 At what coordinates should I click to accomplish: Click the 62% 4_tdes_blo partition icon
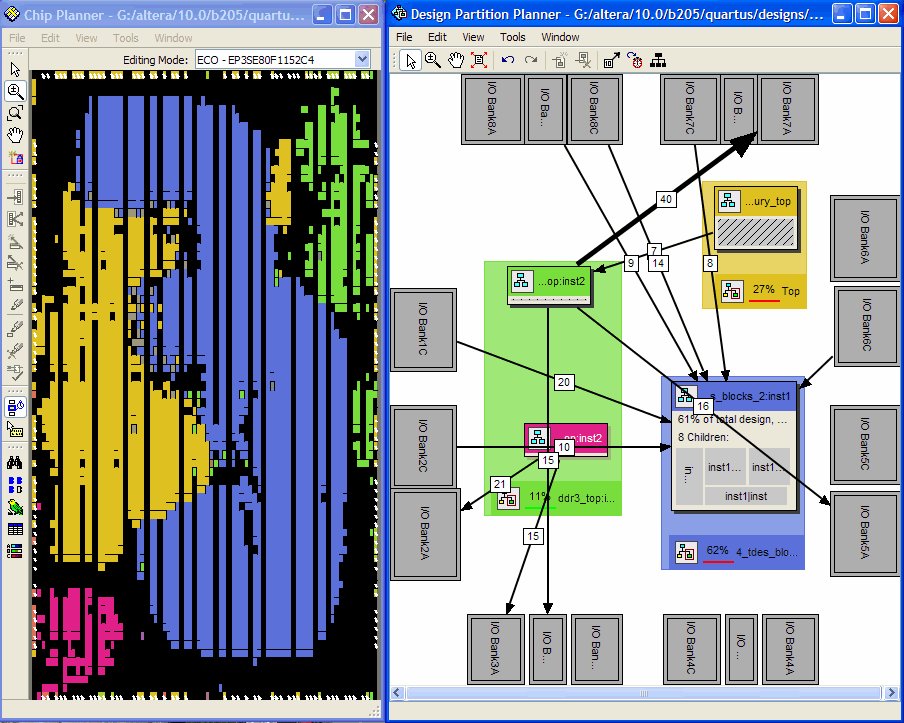click(x=687, y=552)
